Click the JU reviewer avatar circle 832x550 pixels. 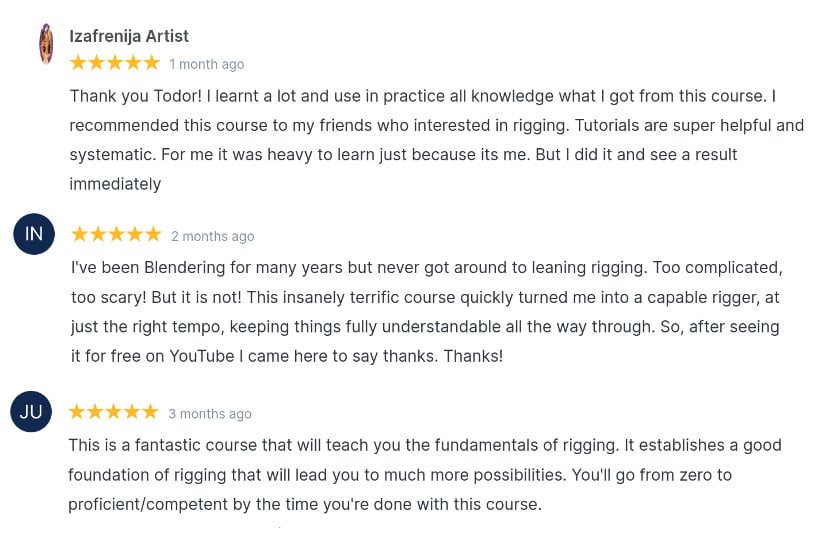point(31,412)
